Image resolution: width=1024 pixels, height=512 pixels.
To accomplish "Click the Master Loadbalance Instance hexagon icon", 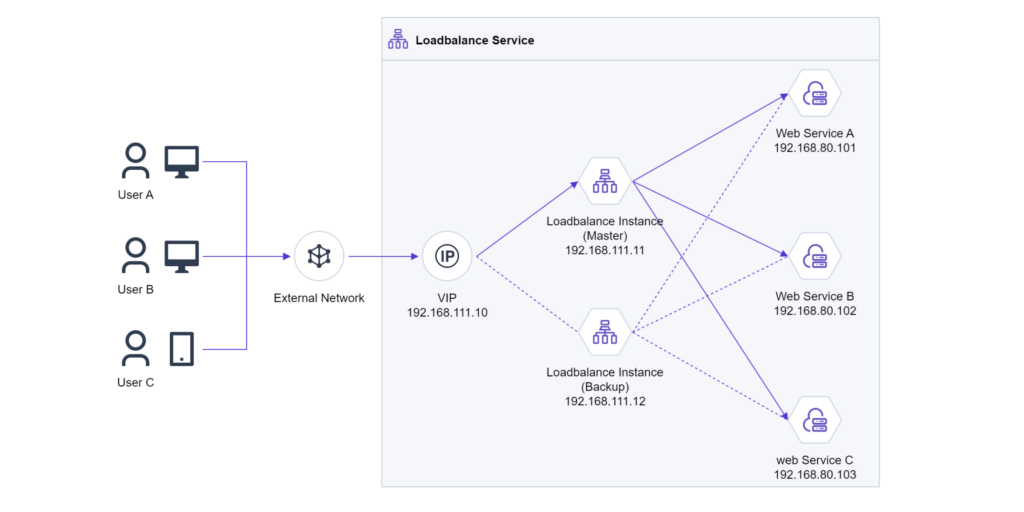I will click(x=605, y=182).
